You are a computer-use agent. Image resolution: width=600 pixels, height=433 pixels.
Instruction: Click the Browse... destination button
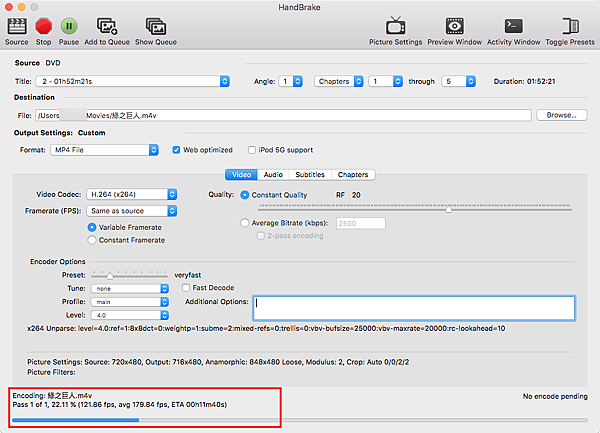pyautogui.click(x=561, y=115)
